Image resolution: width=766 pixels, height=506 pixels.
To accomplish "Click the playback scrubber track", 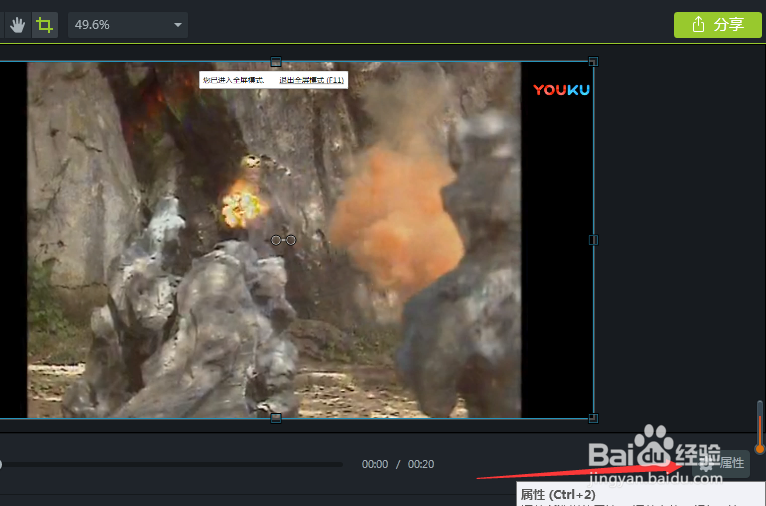I will [171, 464].
